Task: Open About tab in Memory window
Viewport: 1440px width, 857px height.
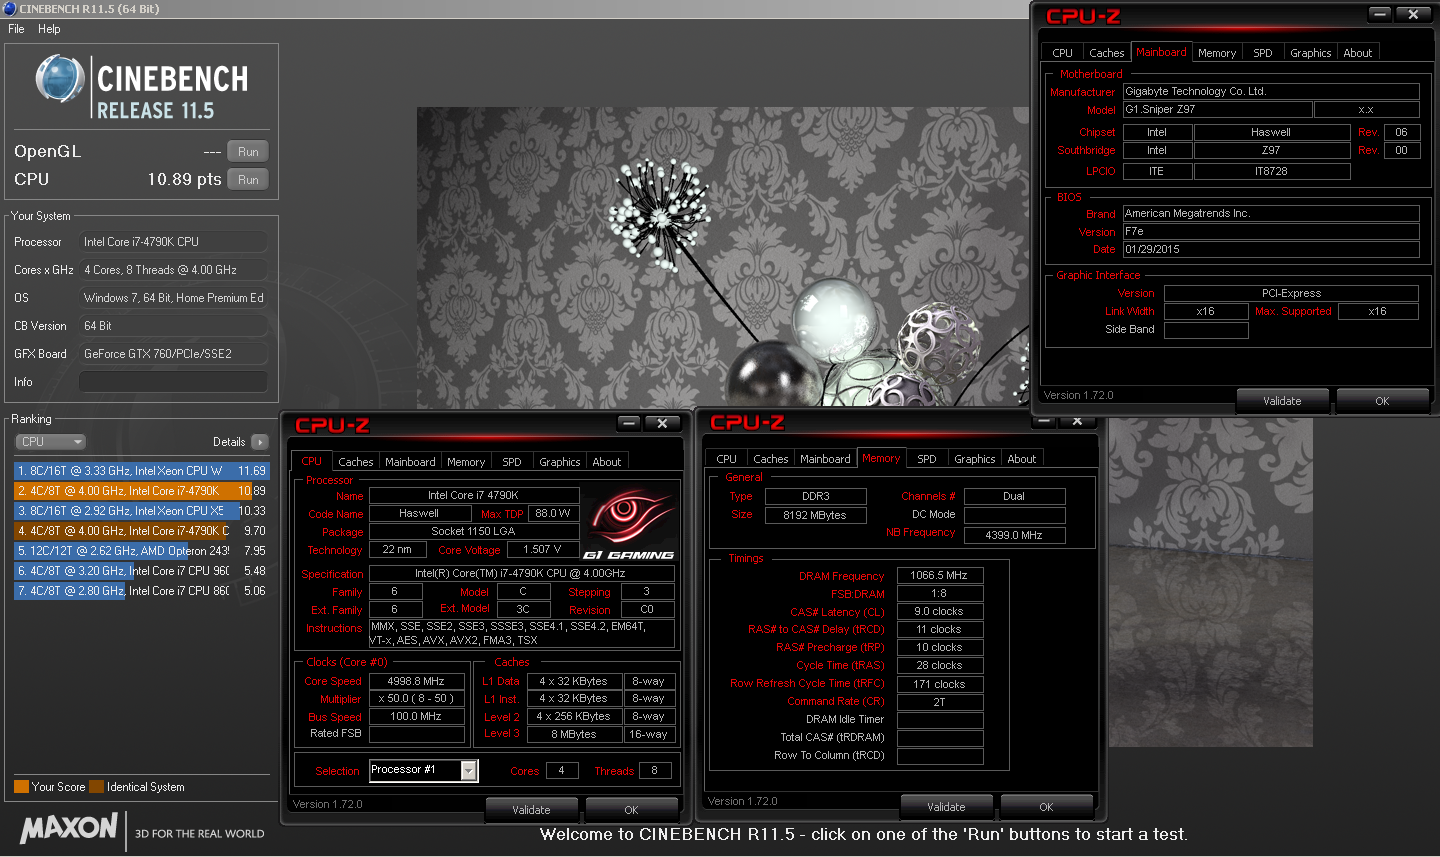Action: (x=1022, y=459)
